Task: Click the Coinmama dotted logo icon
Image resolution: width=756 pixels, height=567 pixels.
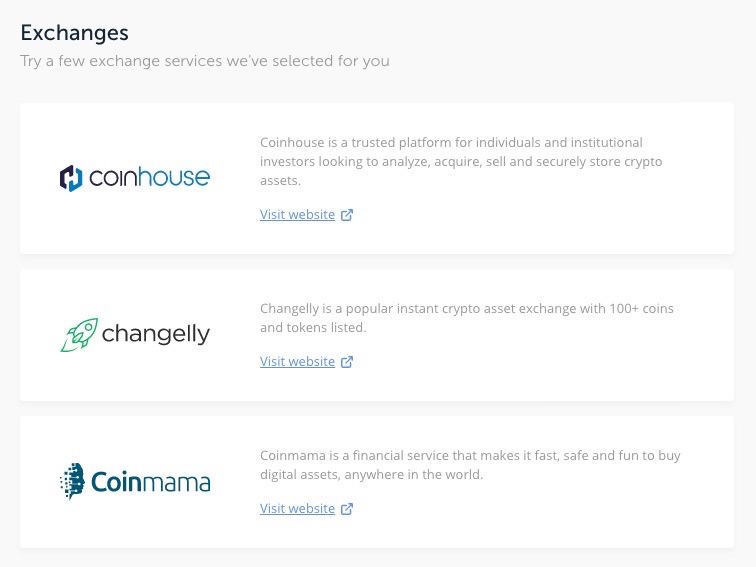Action: point(72,481)
